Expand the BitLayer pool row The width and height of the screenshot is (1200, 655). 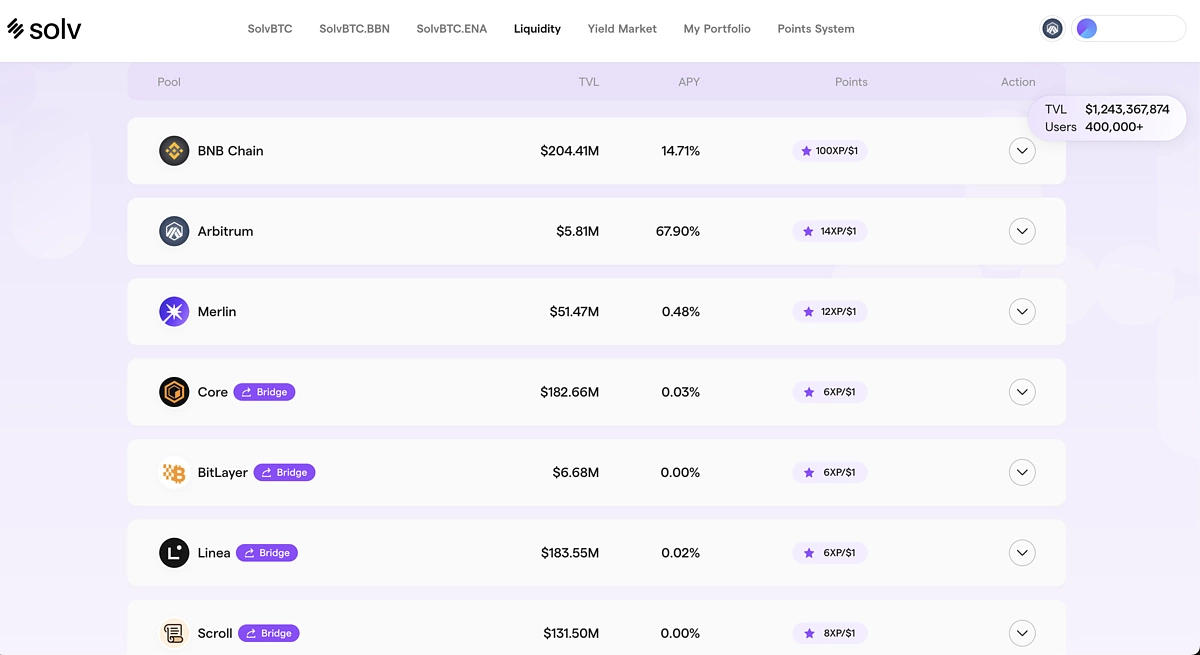[1022, 472]
